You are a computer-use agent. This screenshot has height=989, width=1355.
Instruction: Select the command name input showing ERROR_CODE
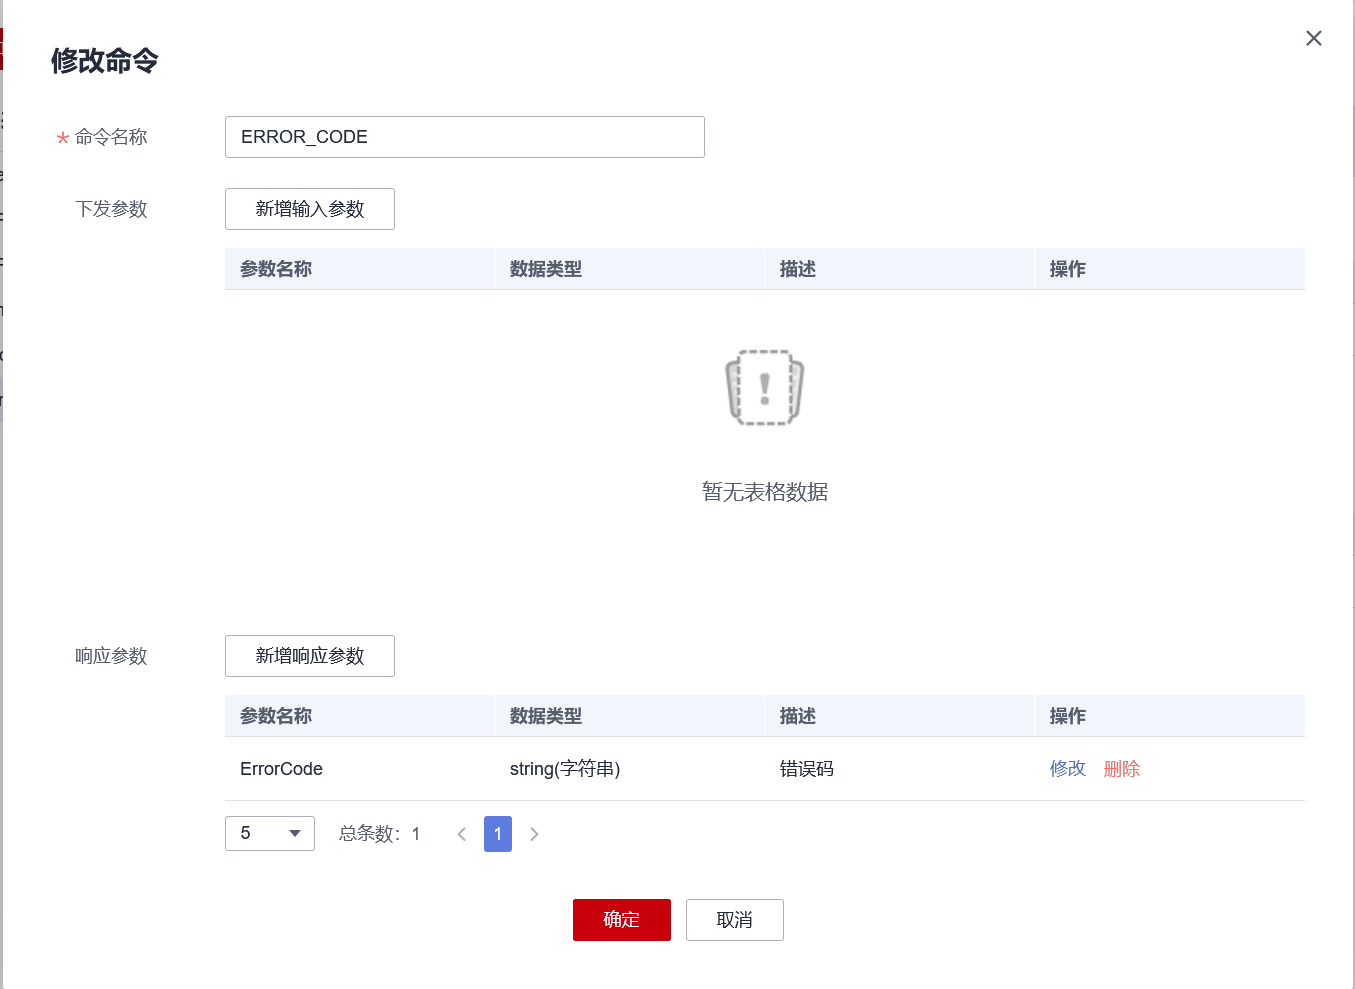pyautogui.click(x=464, y=136)
